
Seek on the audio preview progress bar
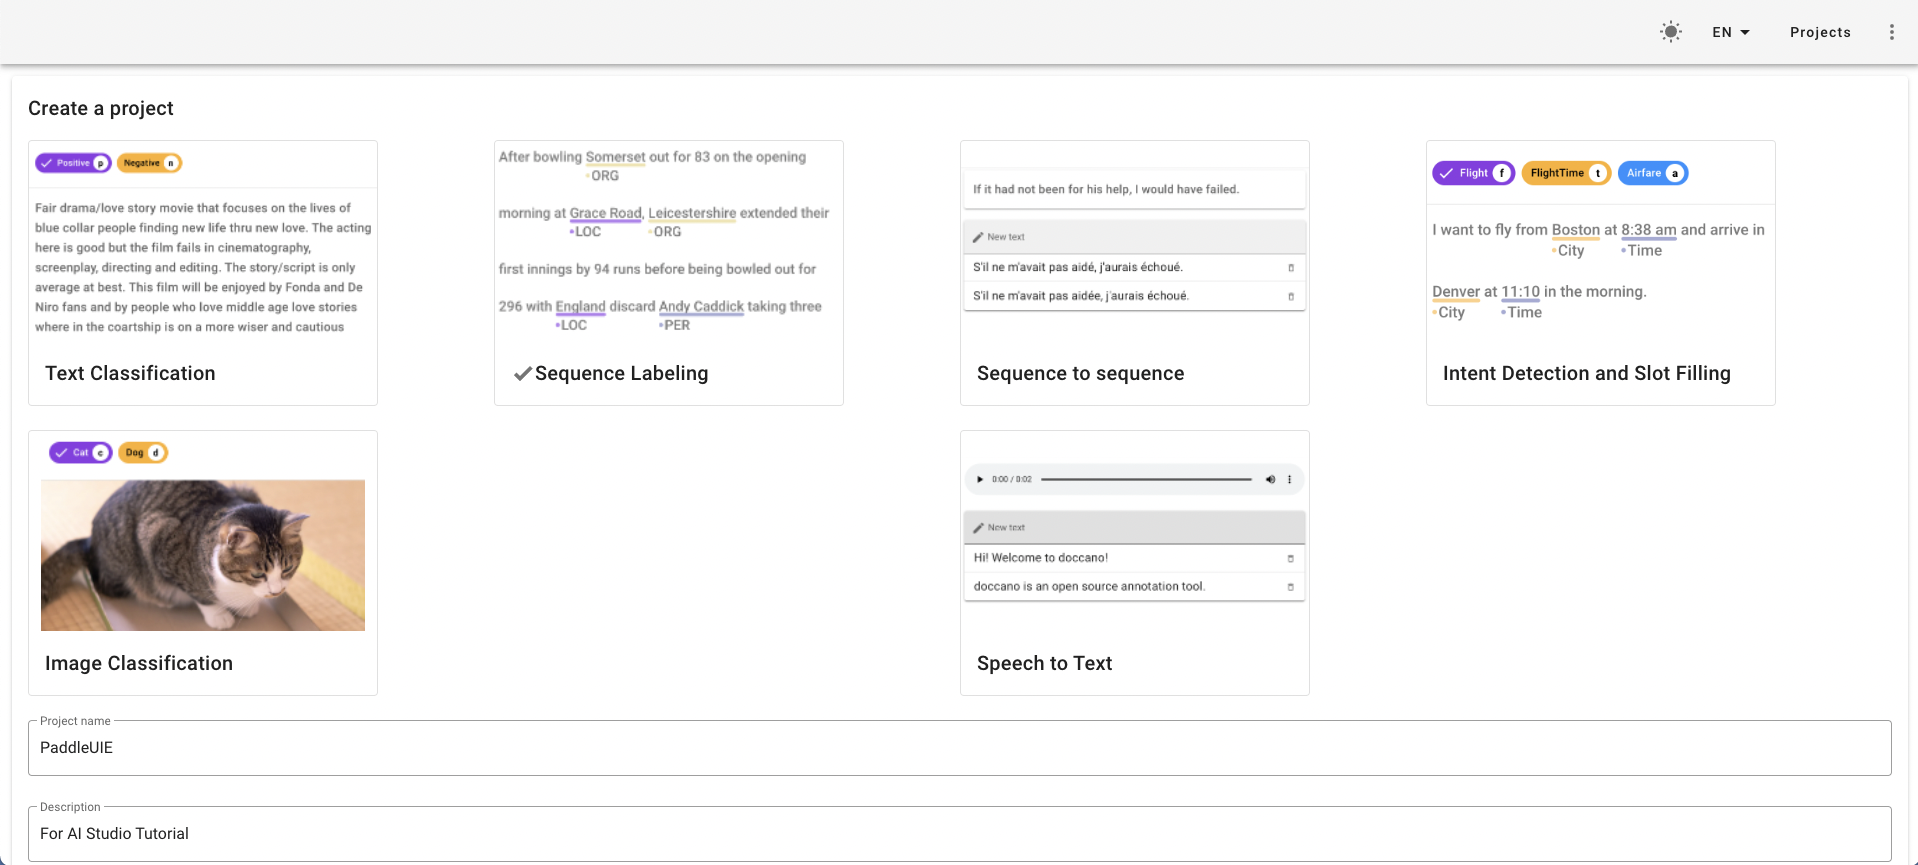click(x=1146, y=479)
